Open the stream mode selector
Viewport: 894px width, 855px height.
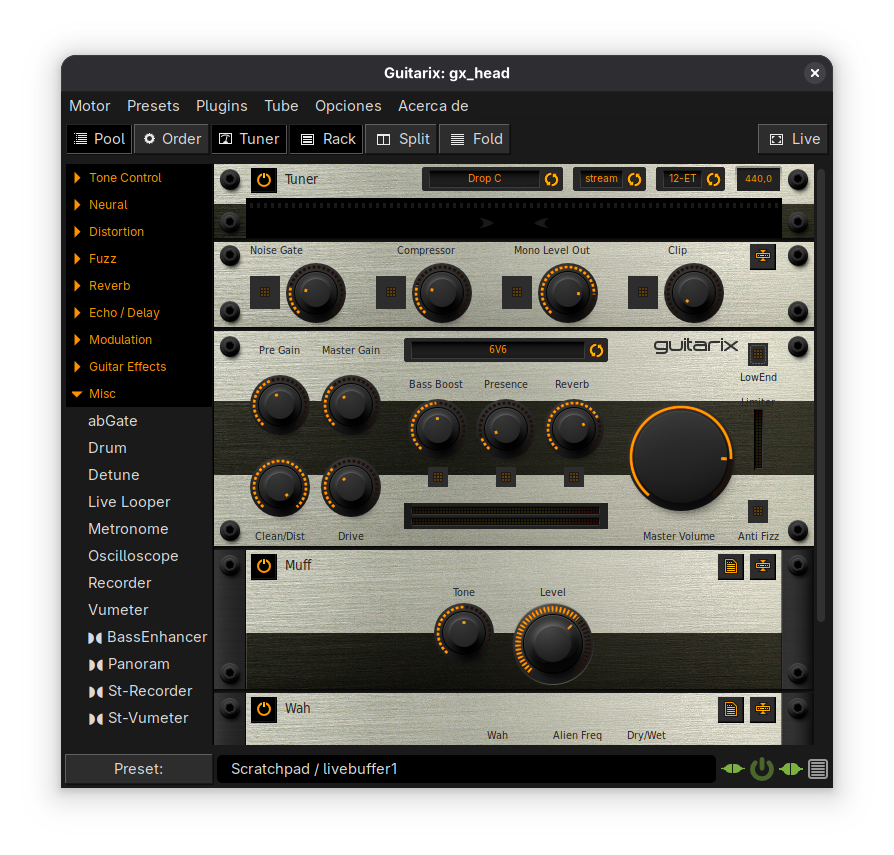(609, 179)
